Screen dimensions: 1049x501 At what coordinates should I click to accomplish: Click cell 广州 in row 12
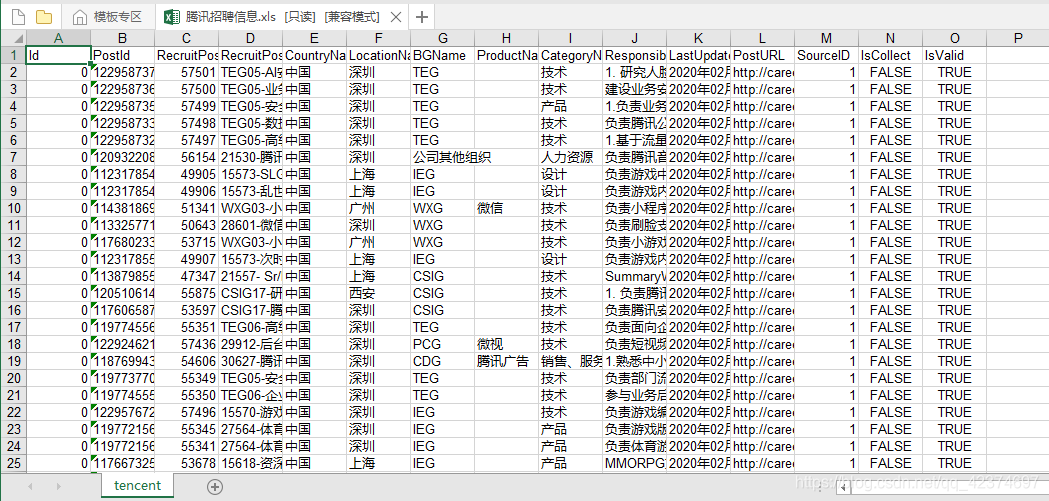pos(379,242)
